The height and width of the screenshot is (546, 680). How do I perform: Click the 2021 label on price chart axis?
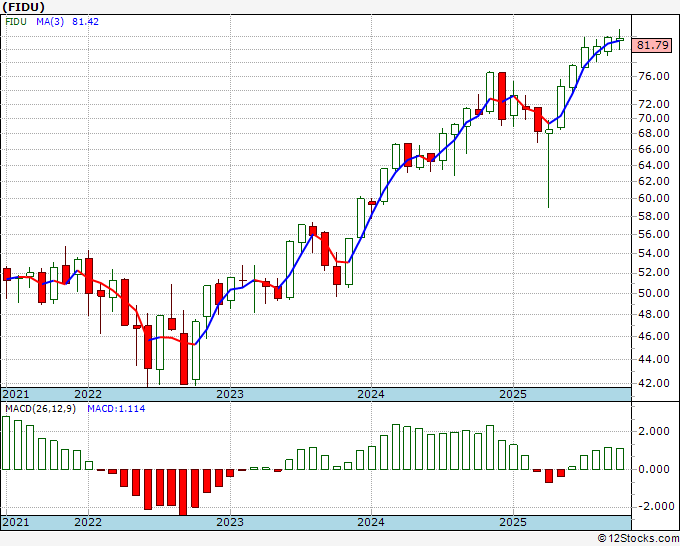click(x=16, y=394)
